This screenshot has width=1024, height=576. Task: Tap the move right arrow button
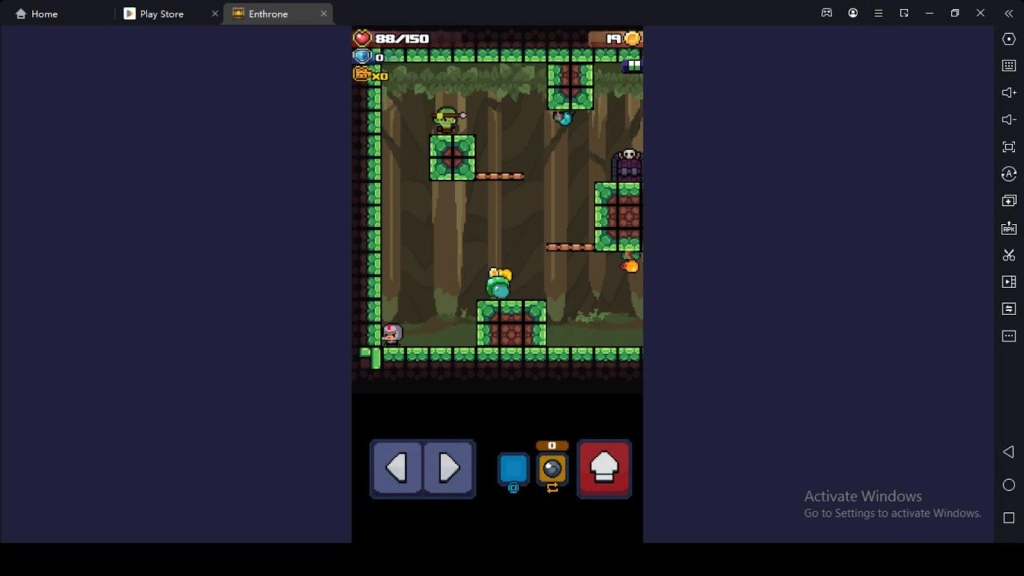click(x=449, y=468)
